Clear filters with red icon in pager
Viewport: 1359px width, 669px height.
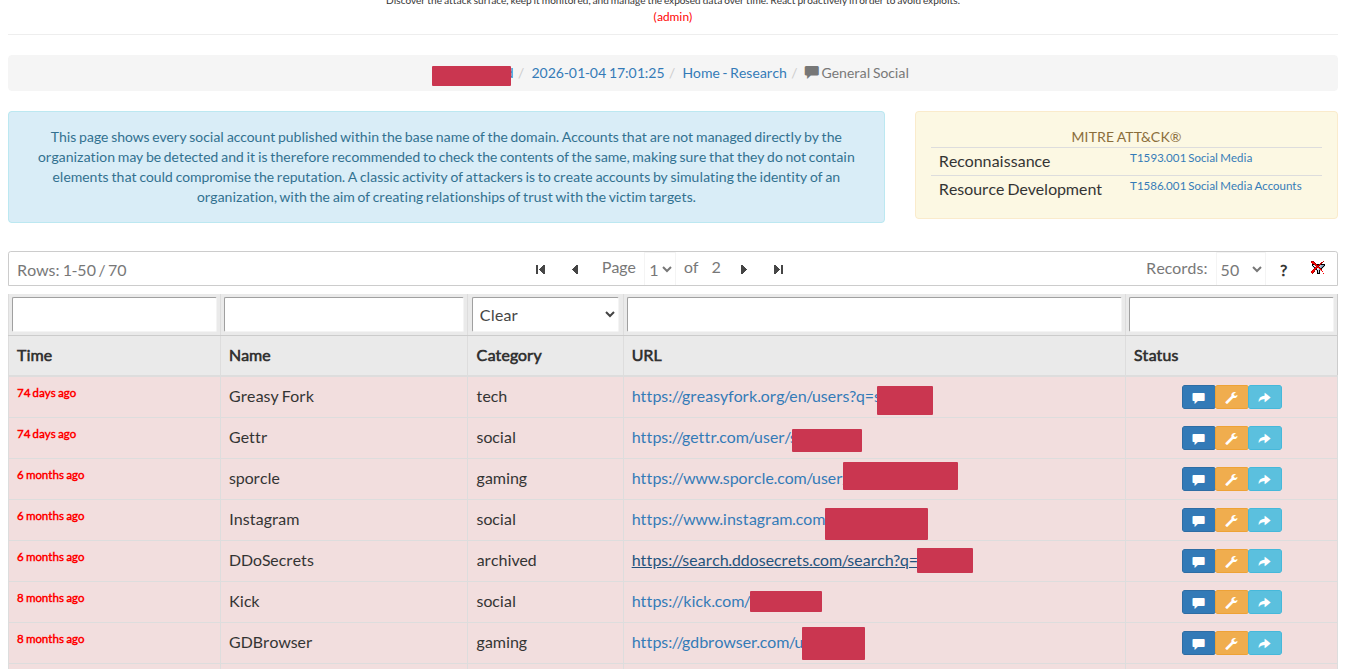tap(1317, 268)
